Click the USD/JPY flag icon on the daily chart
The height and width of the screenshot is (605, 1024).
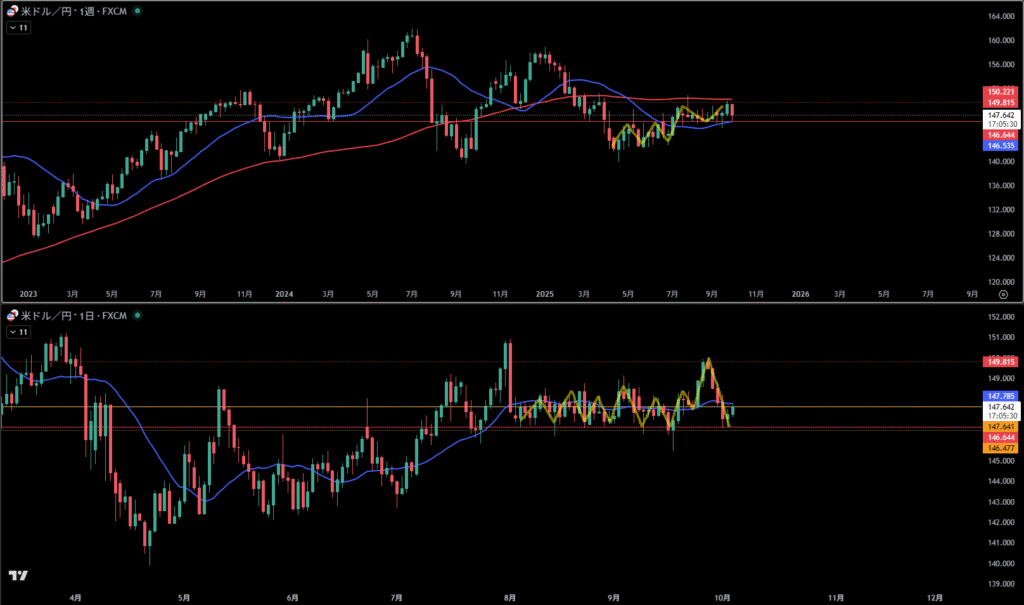tap(11, 316)
